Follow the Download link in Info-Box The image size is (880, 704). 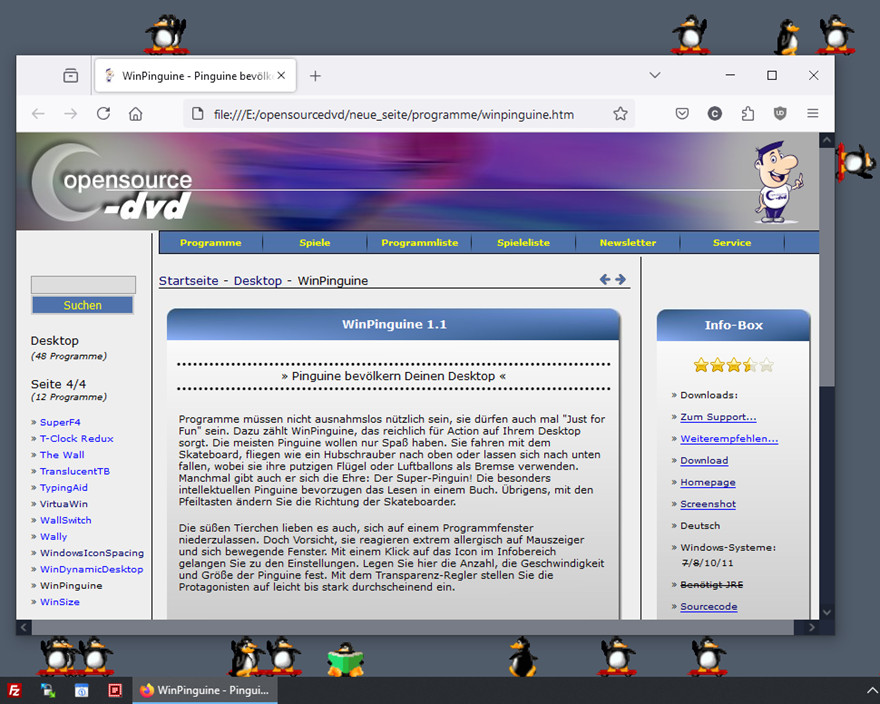tap(704, 461)
